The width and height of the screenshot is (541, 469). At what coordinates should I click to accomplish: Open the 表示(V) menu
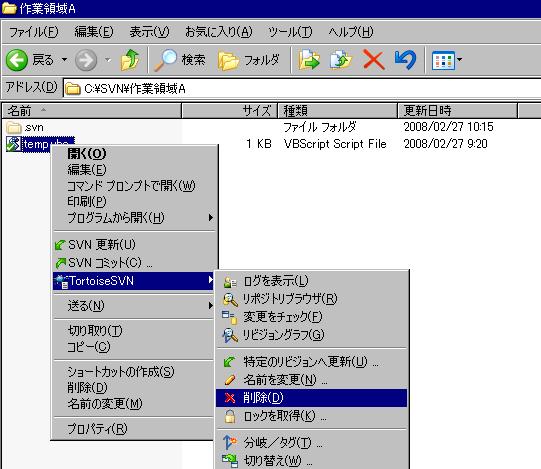[x=149, y=32]
